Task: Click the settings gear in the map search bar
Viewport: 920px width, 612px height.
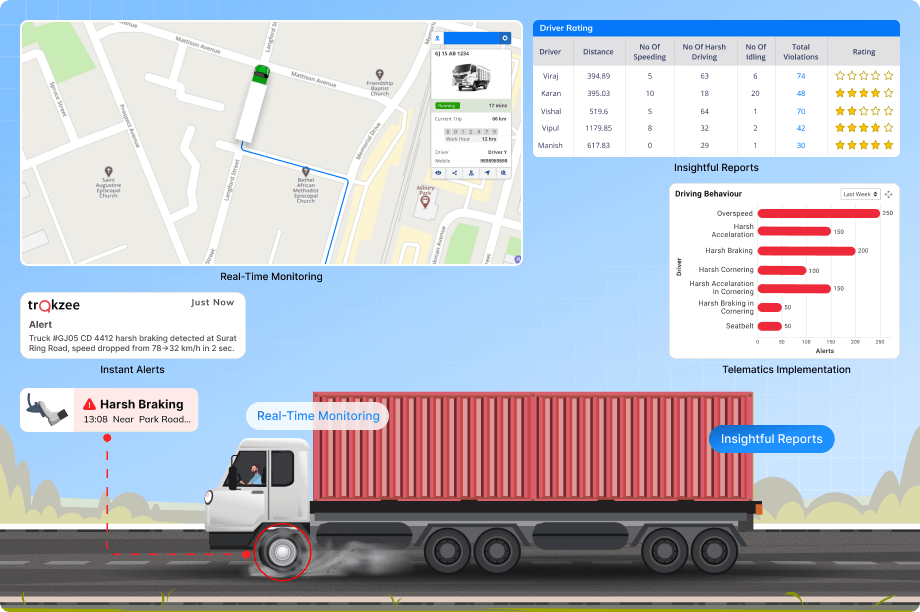Action: (x=503, y=37)
